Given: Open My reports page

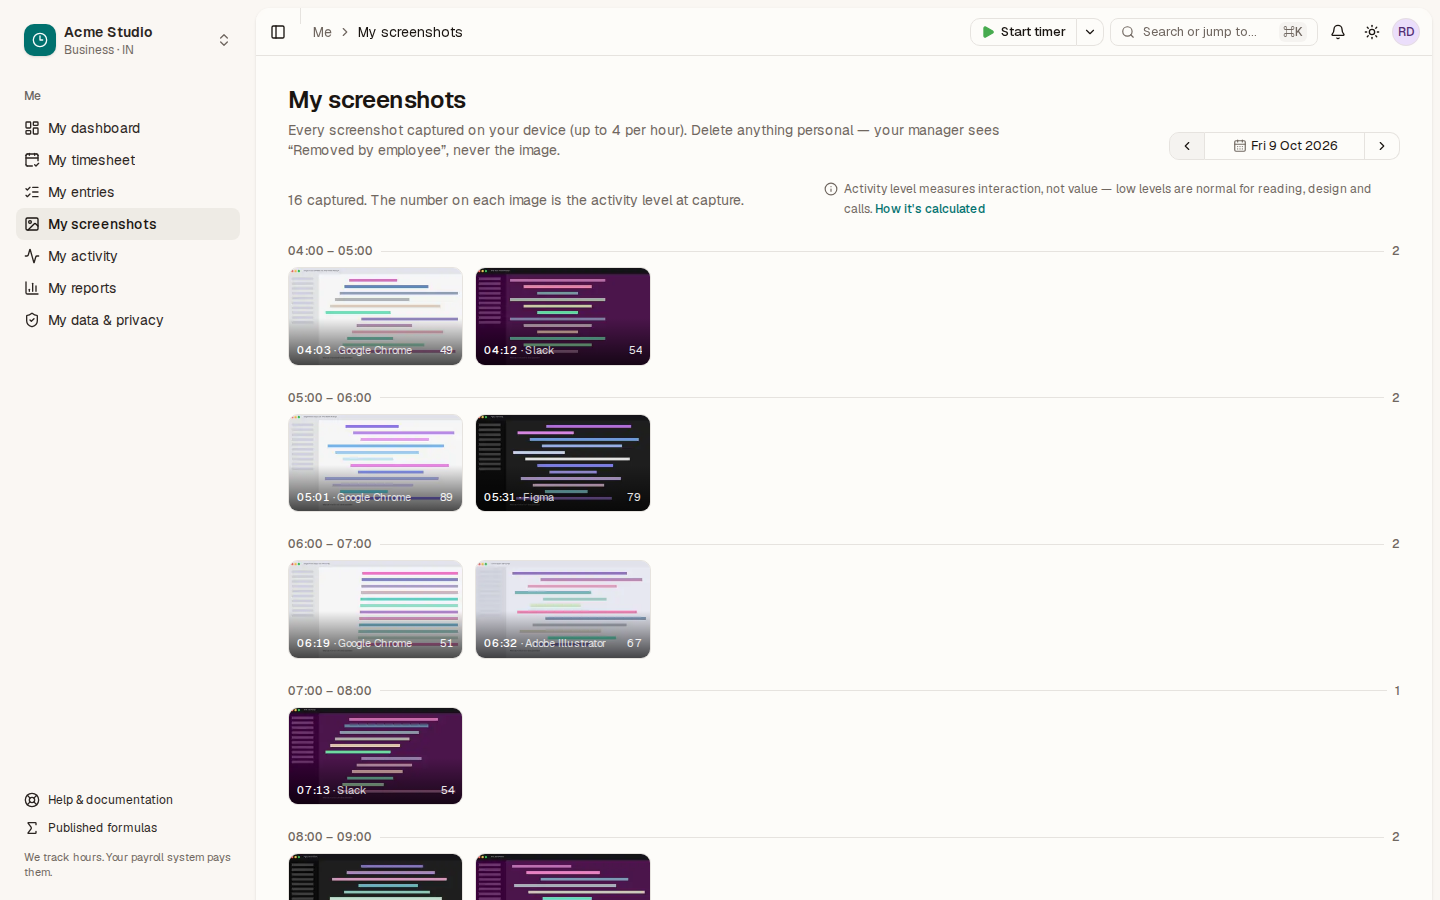Looking at the screenshot, I should coord(128,288).
